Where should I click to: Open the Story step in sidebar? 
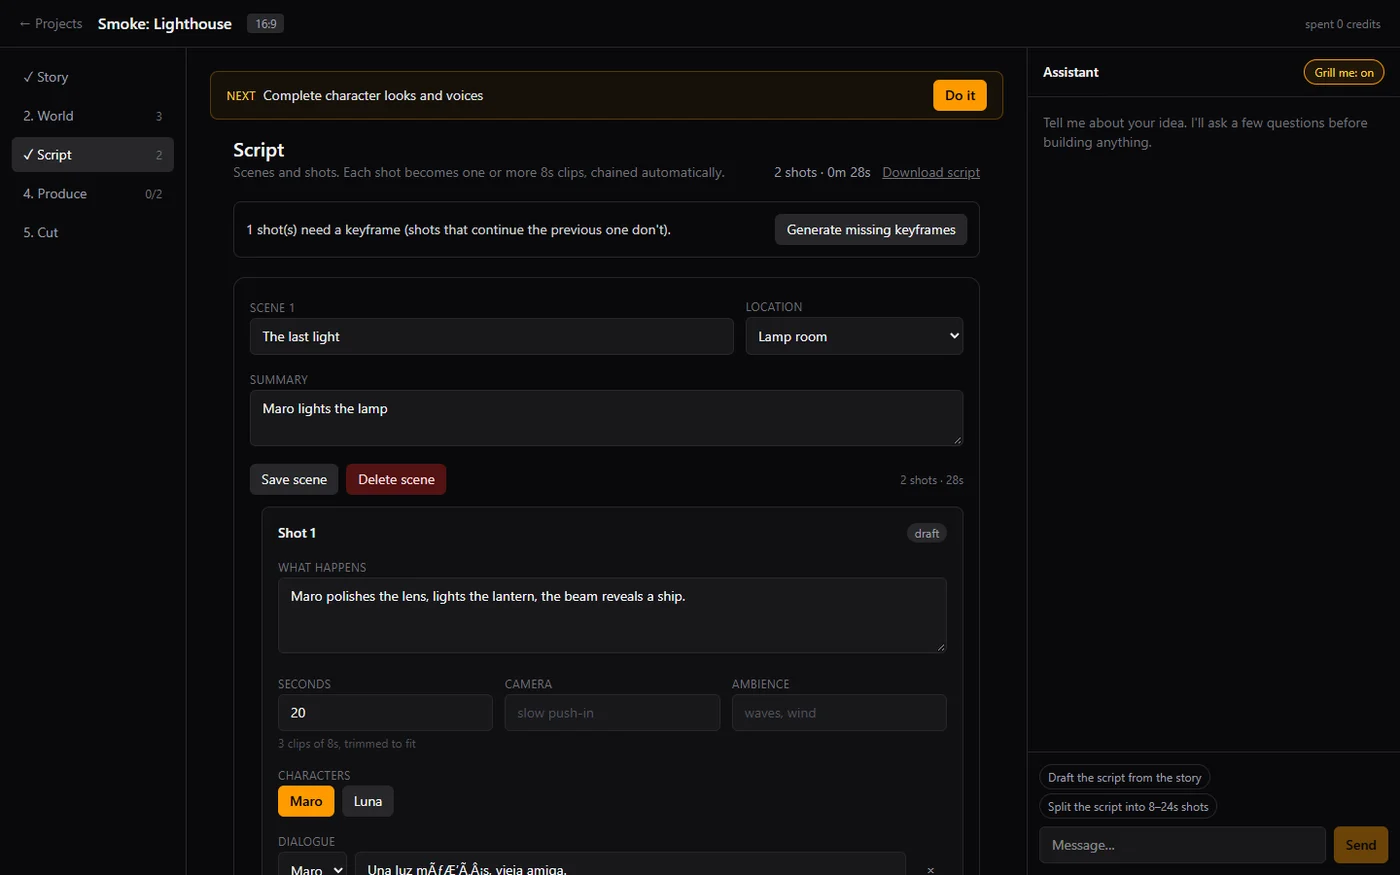coord(93,77)
